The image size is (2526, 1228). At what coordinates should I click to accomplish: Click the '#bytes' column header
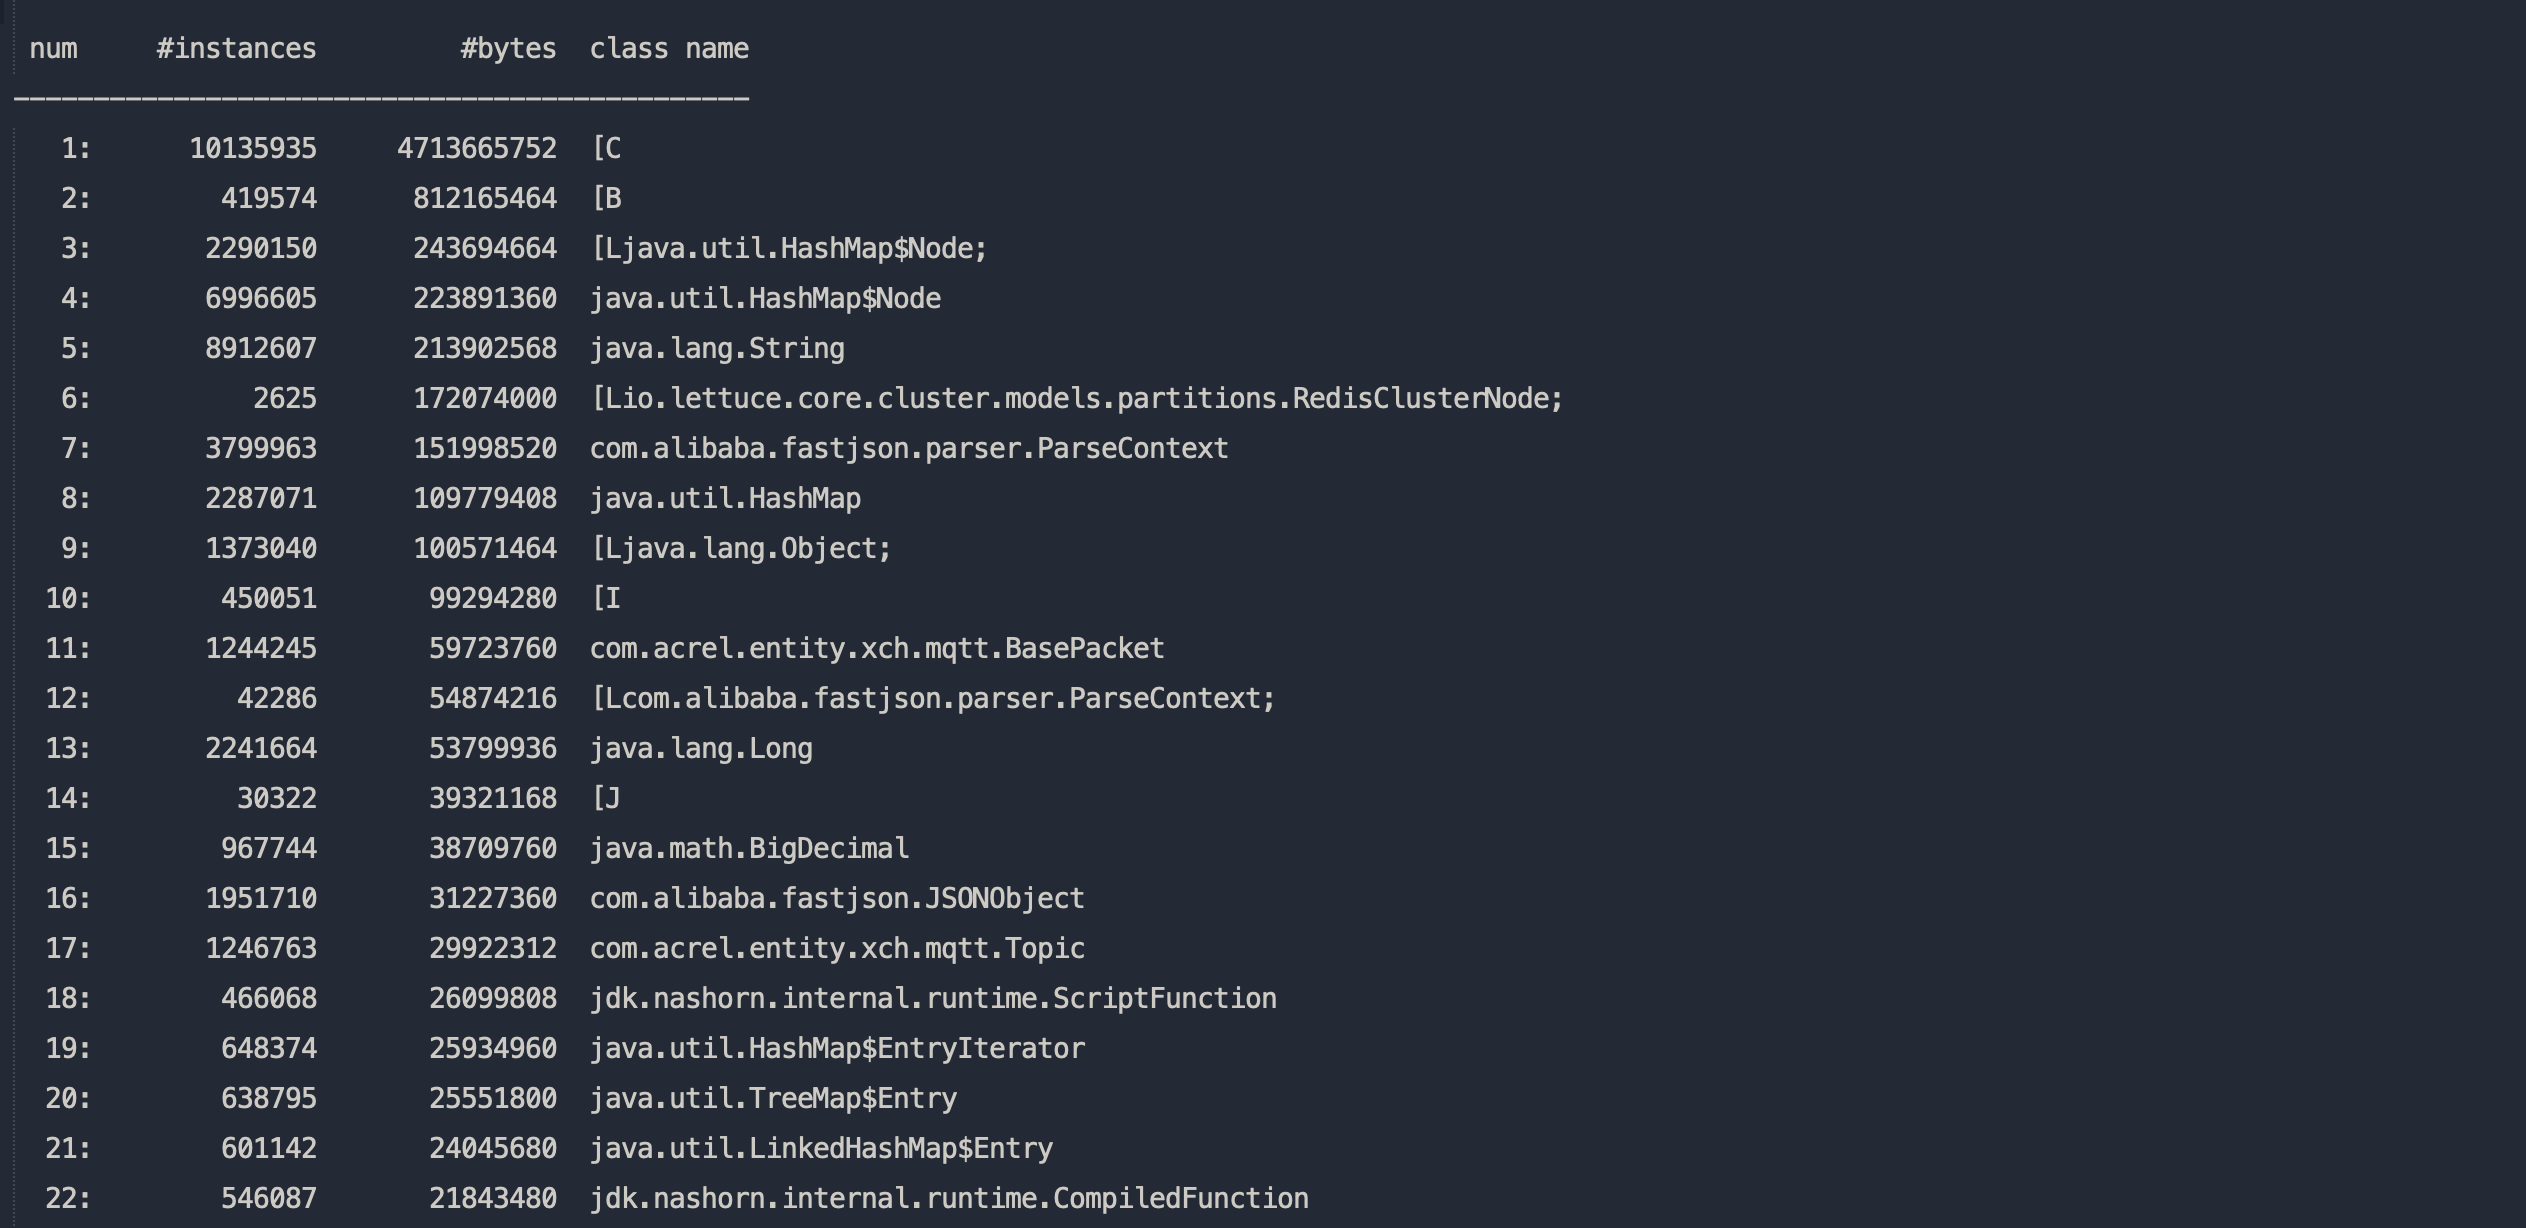point(508,49)
